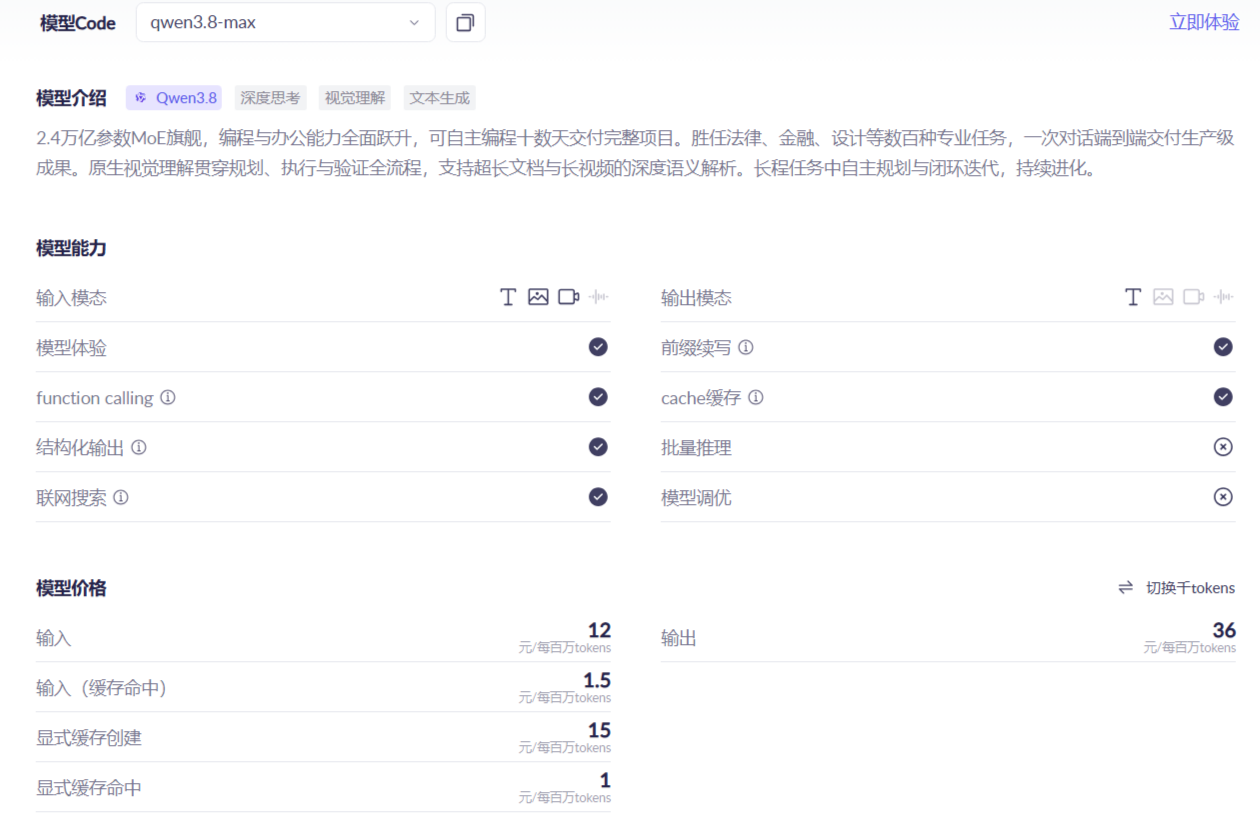Viewport: 1260px width, 833px height.
Task: Click the checkmark for 前缀续写
Action: (1223, 347)
